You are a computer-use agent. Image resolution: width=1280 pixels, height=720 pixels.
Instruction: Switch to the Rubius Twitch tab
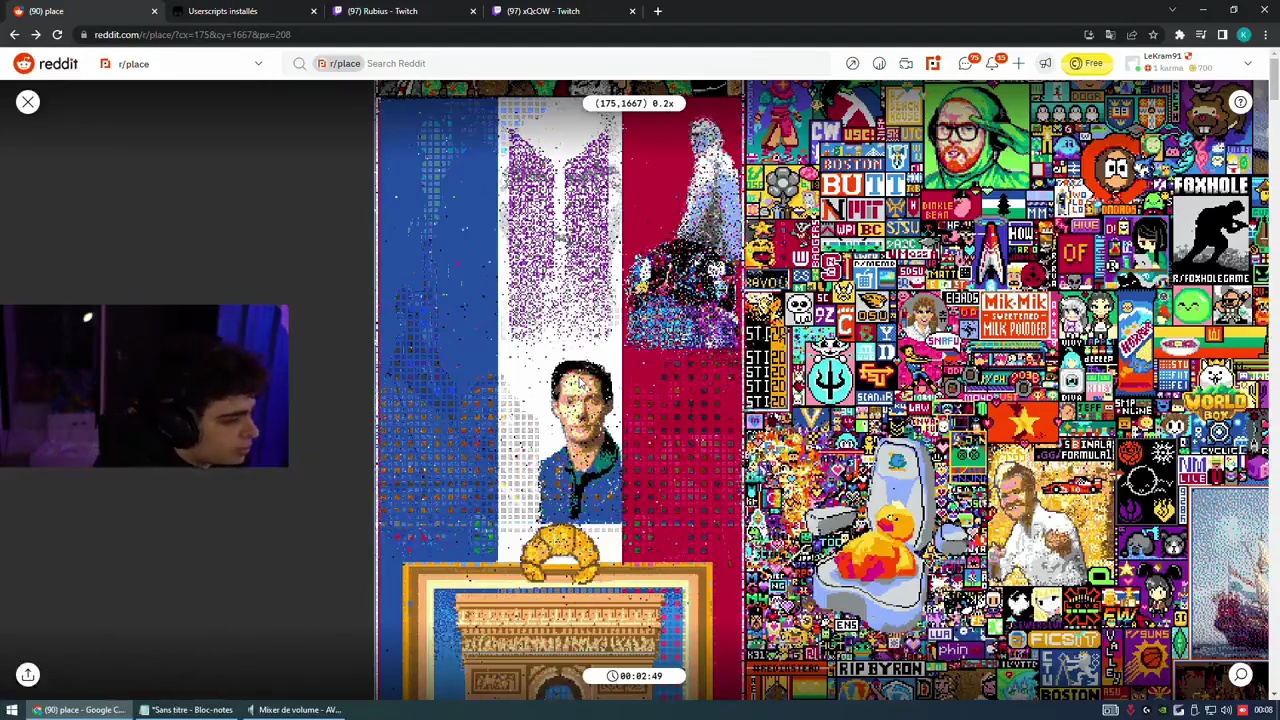pos(404,11)
